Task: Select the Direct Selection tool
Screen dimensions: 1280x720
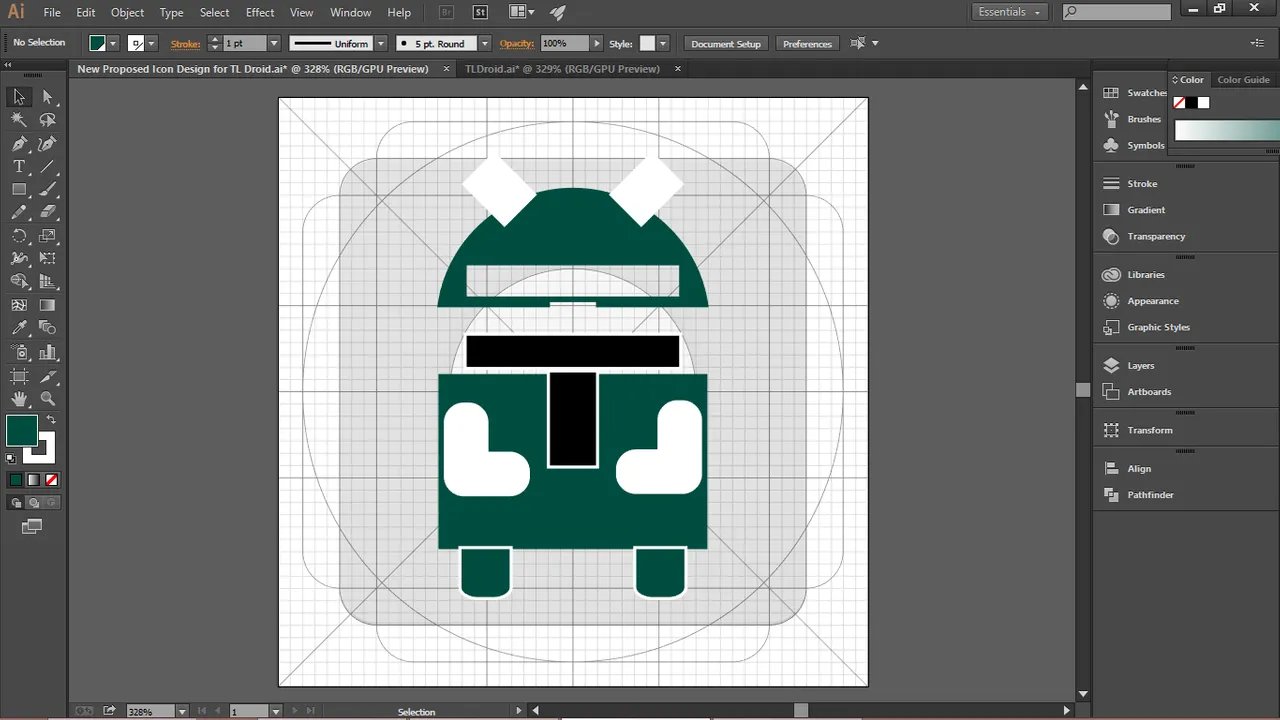Action: click(47, 97)
